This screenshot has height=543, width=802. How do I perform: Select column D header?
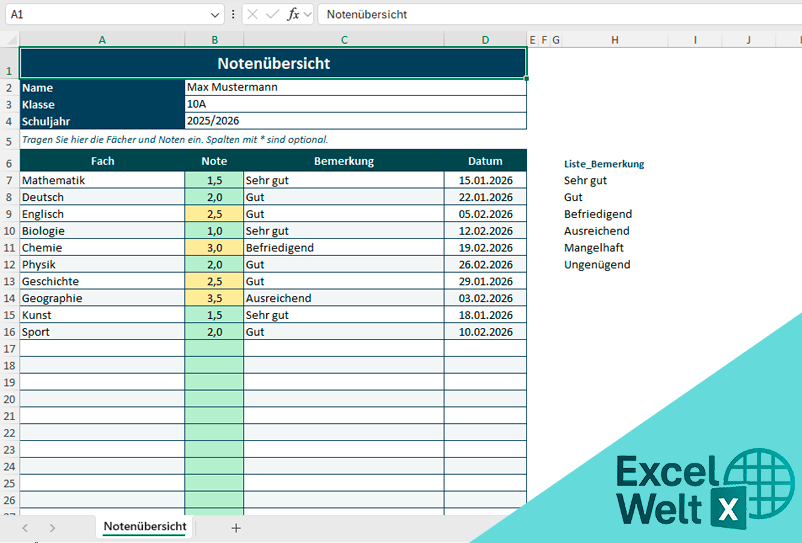click(x=485, y=40)
